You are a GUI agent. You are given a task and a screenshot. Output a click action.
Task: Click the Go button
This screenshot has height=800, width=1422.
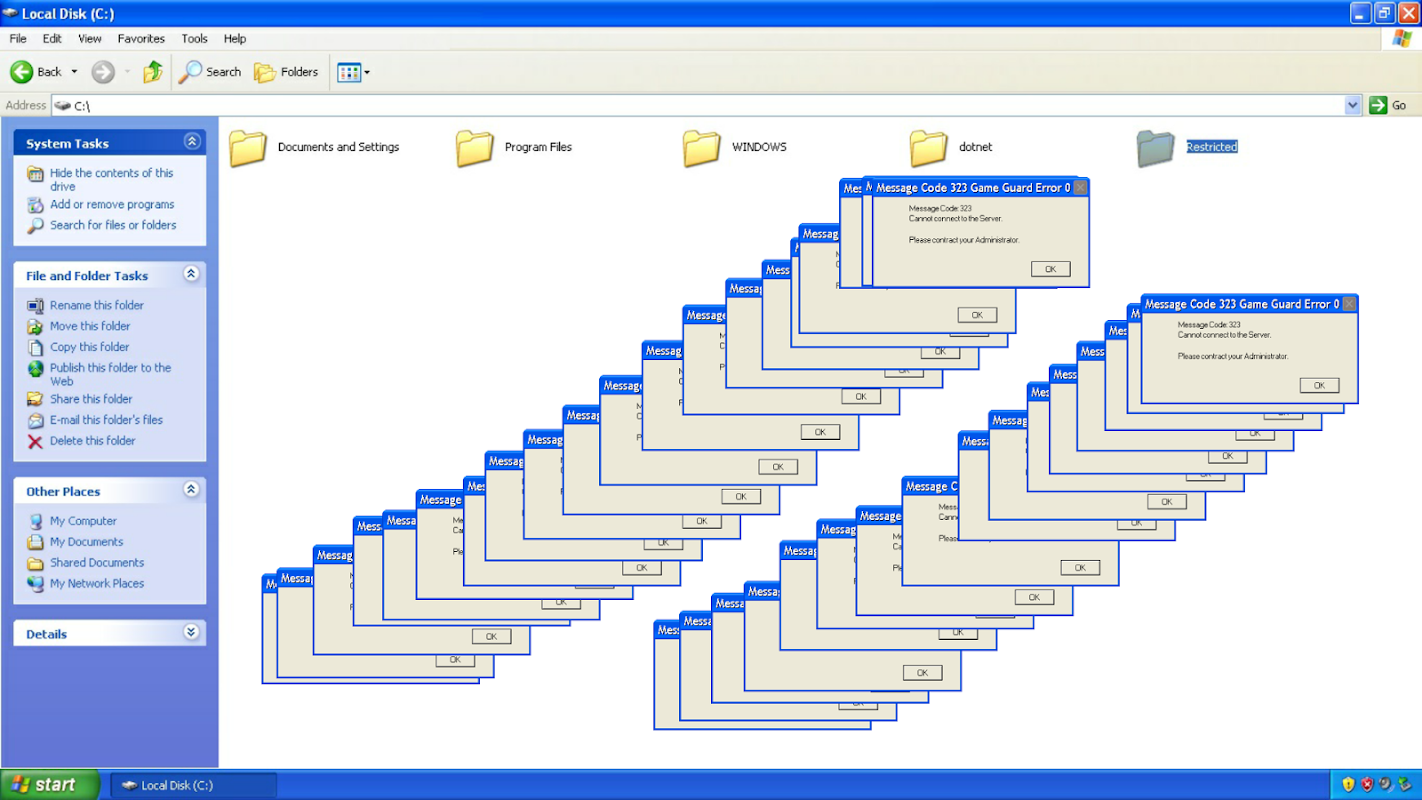coord(1389,105)
